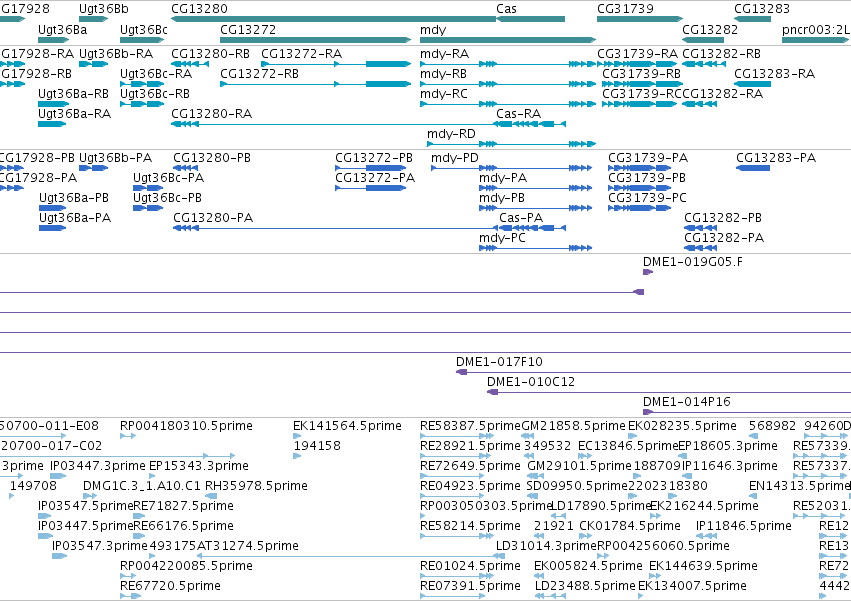Screen dimensions: 851x601
Task: Select transcript Cas-RA label
Action: click(518, 113)
